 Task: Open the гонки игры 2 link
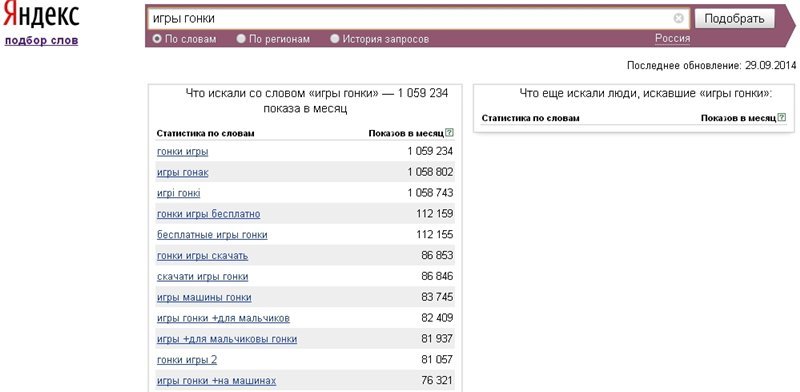point(187,360)
